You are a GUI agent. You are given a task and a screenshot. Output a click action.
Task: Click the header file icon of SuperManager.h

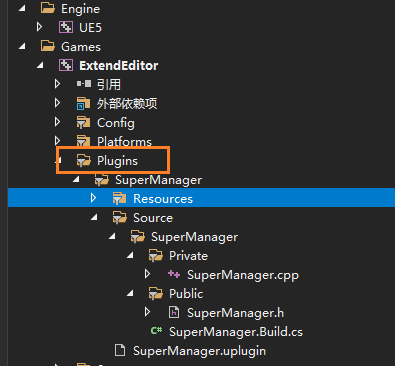tap(174, 312)
